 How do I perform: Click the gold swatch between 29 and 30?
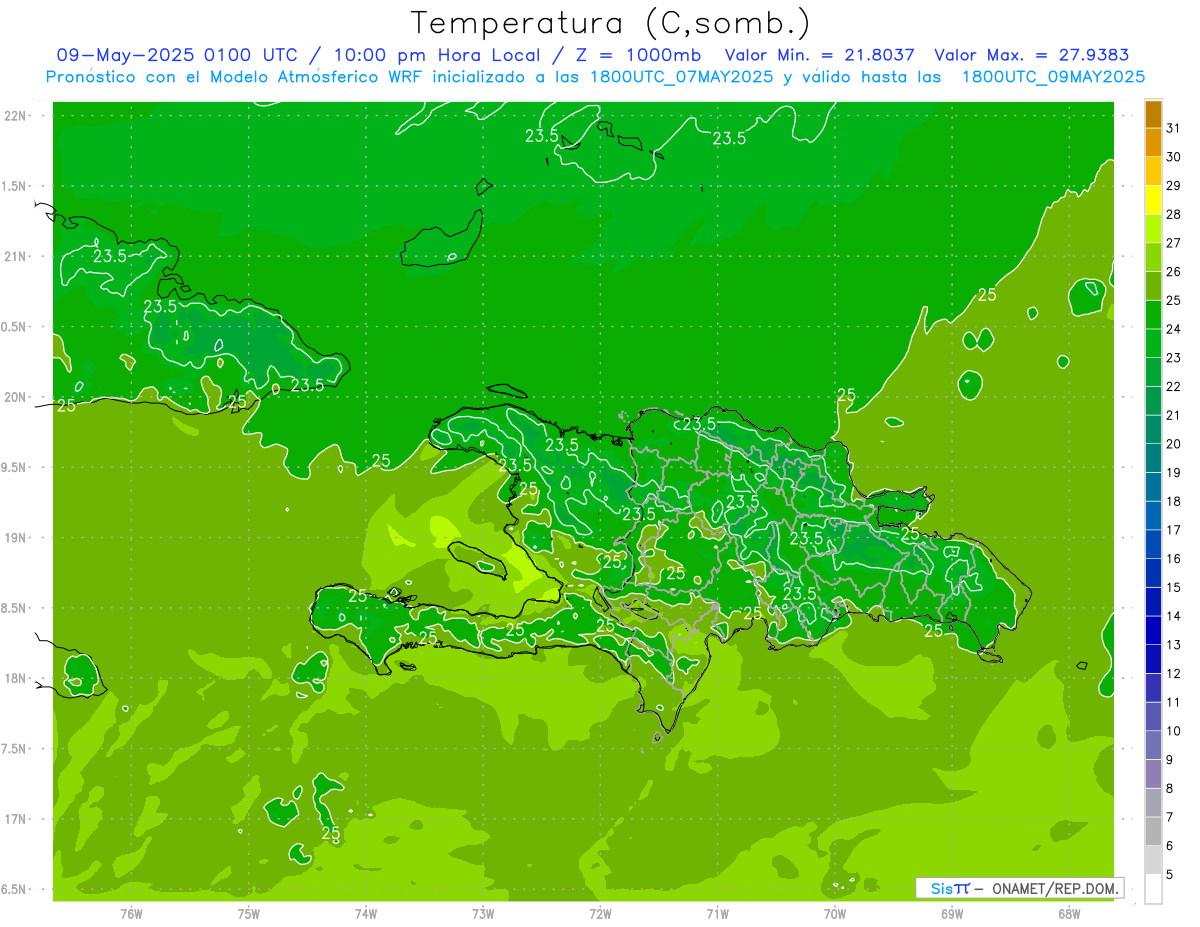coord(1153,171)
